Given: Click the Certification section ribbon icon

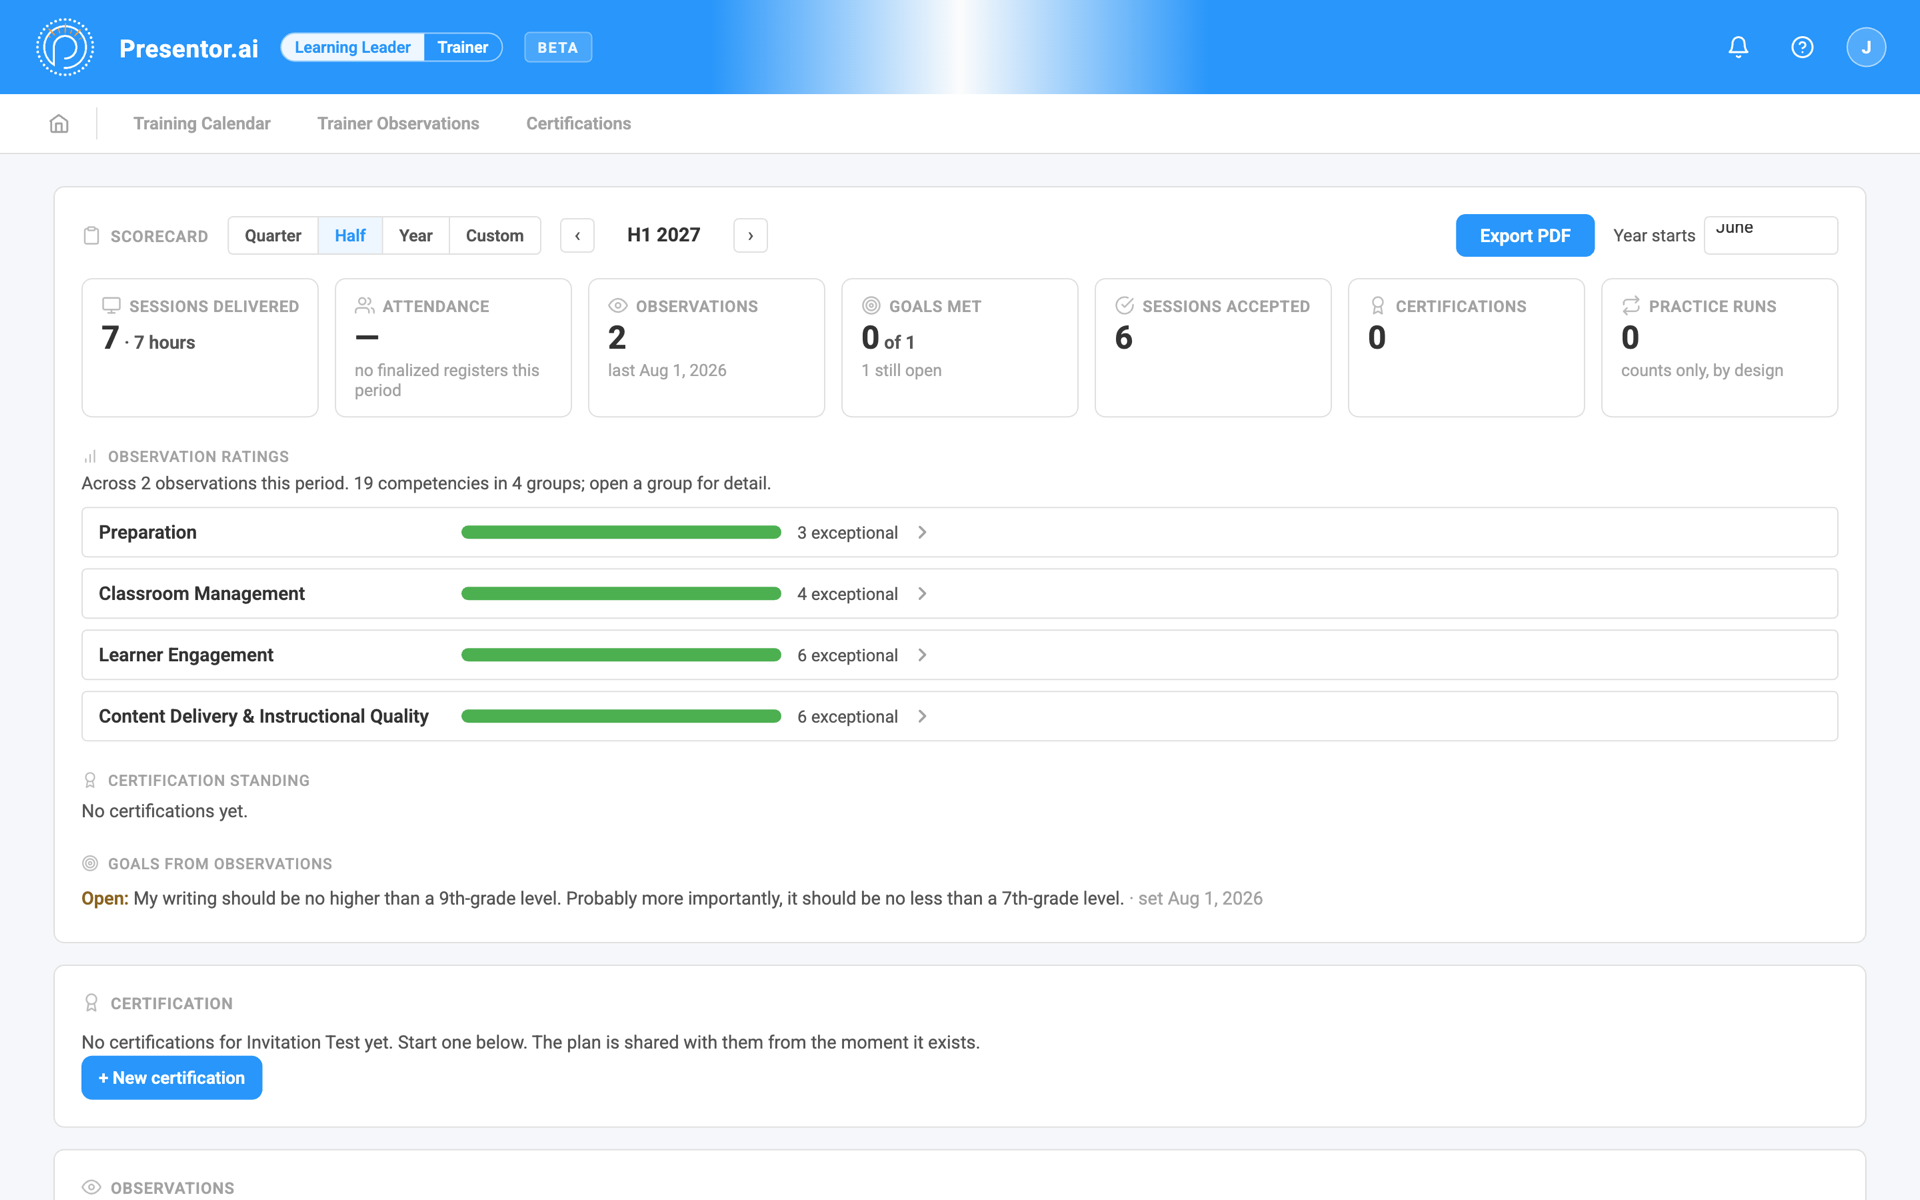Looking at the screenshot, I should [91, 1003].
